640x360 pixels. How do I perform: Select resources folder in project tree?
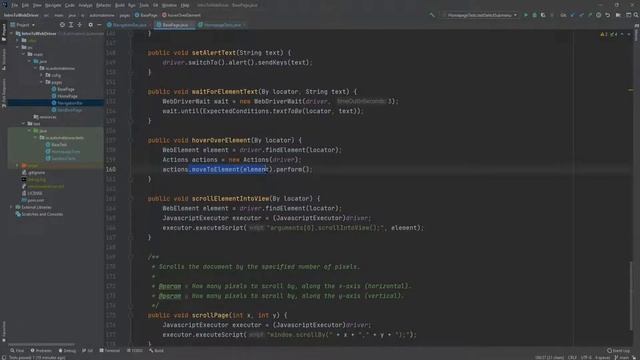[45, 117]
